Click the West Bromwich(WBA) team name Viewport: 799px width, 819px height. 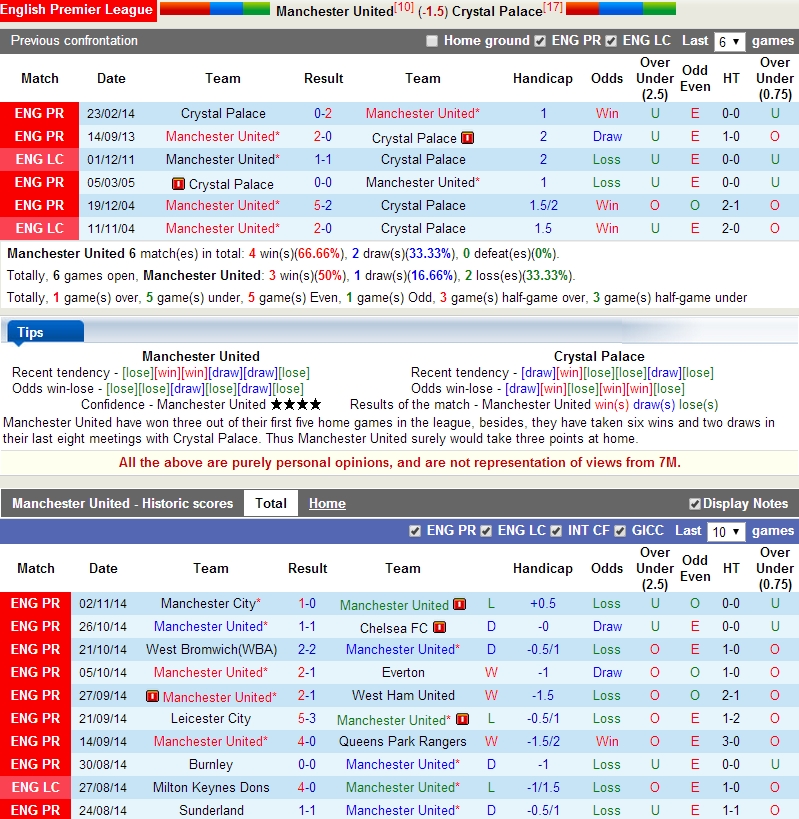click(x=211, y=649)
